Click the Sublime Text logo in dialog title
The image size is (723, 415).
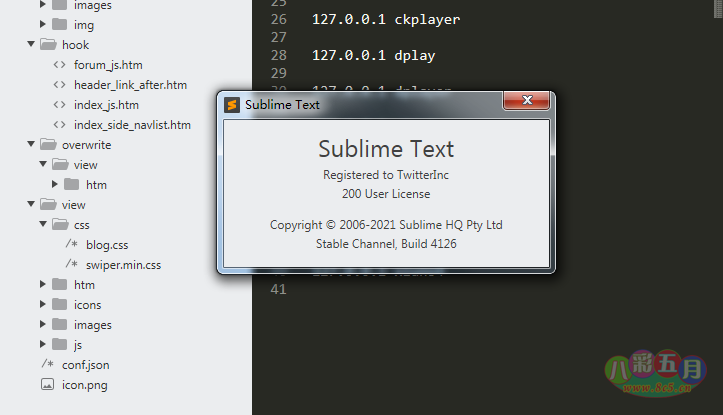pyautogui.click(x=231, y=105)
